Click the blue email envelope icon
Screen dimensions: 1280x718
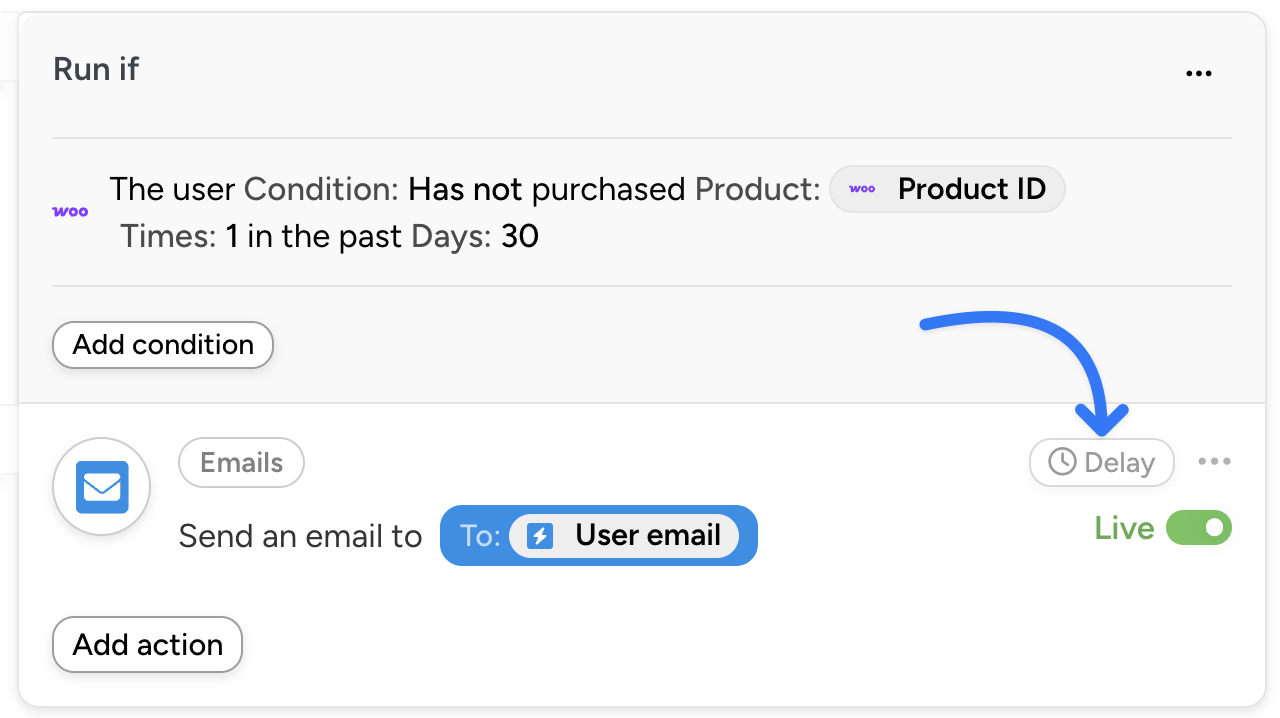(x=102, y=487)
